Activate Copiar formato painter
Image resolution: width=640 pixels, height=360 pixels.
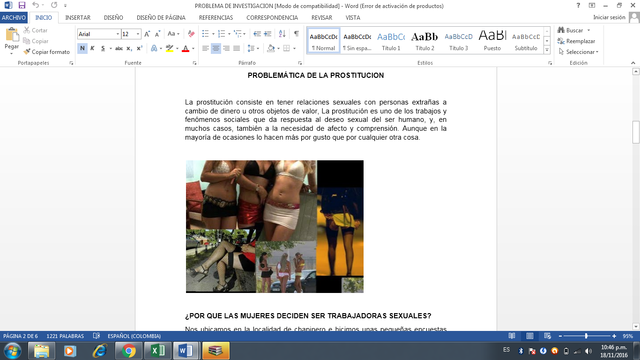click(47, 52)
